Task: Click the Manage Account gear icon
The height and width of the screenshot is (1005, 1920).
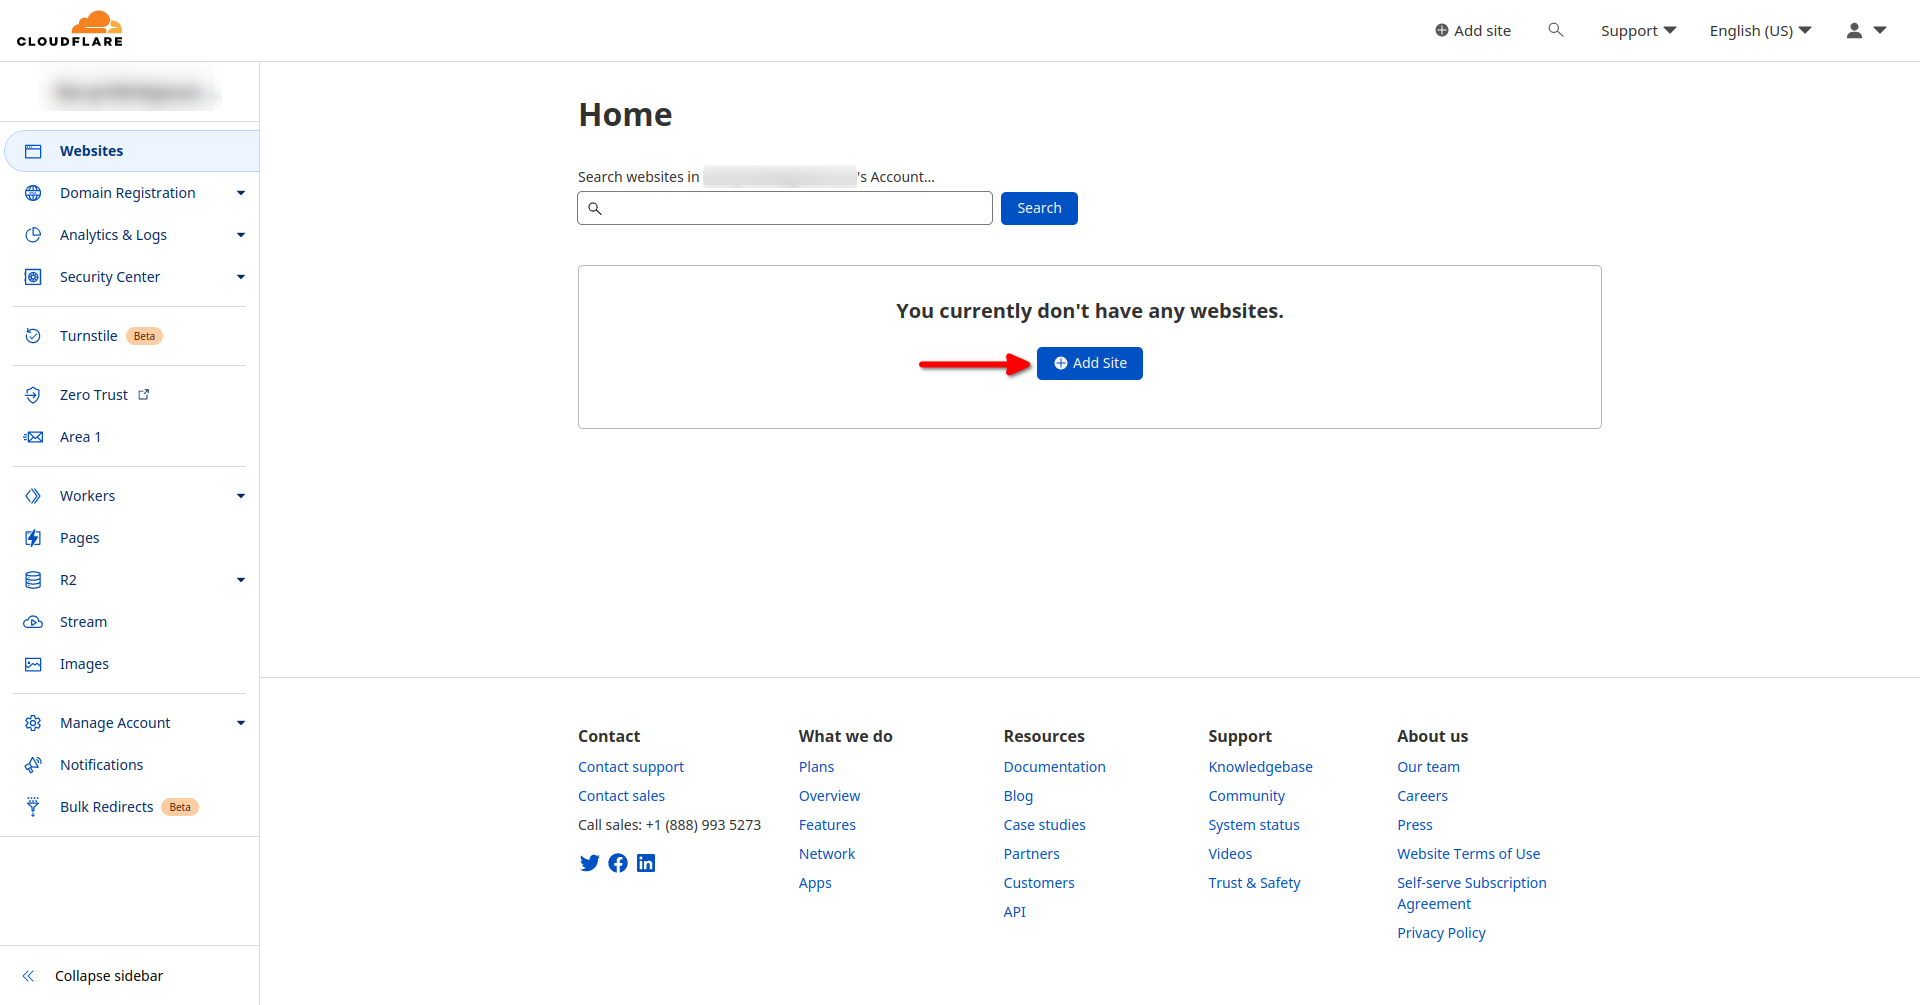Action: (33, 723)
